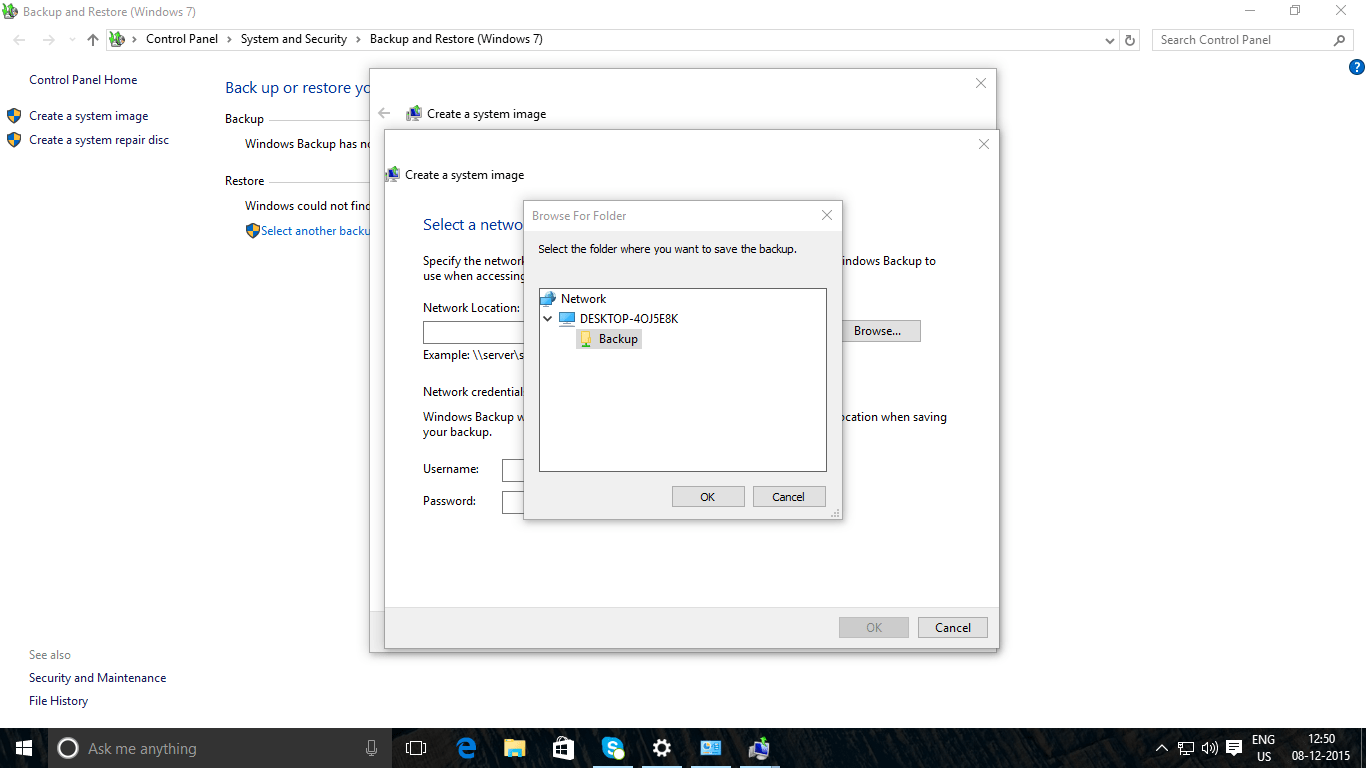
Task: Click OK in Browse For Folder
Action: (708, 497)
